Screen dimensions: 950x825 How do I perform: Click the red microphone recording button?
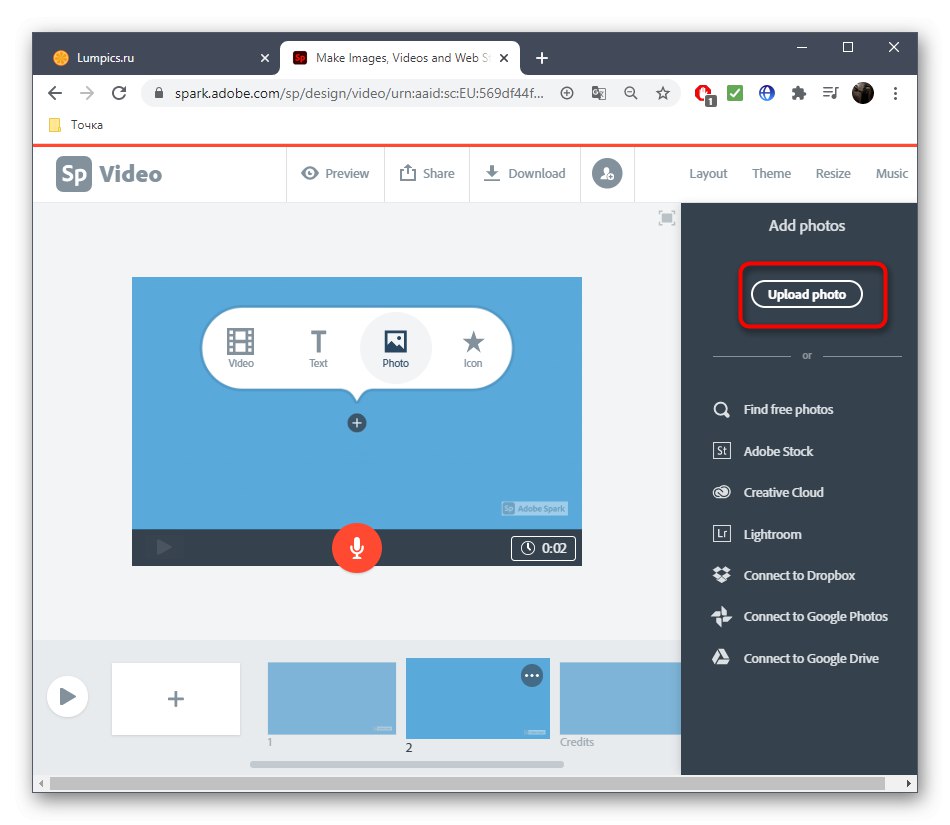tap(357, 548)
